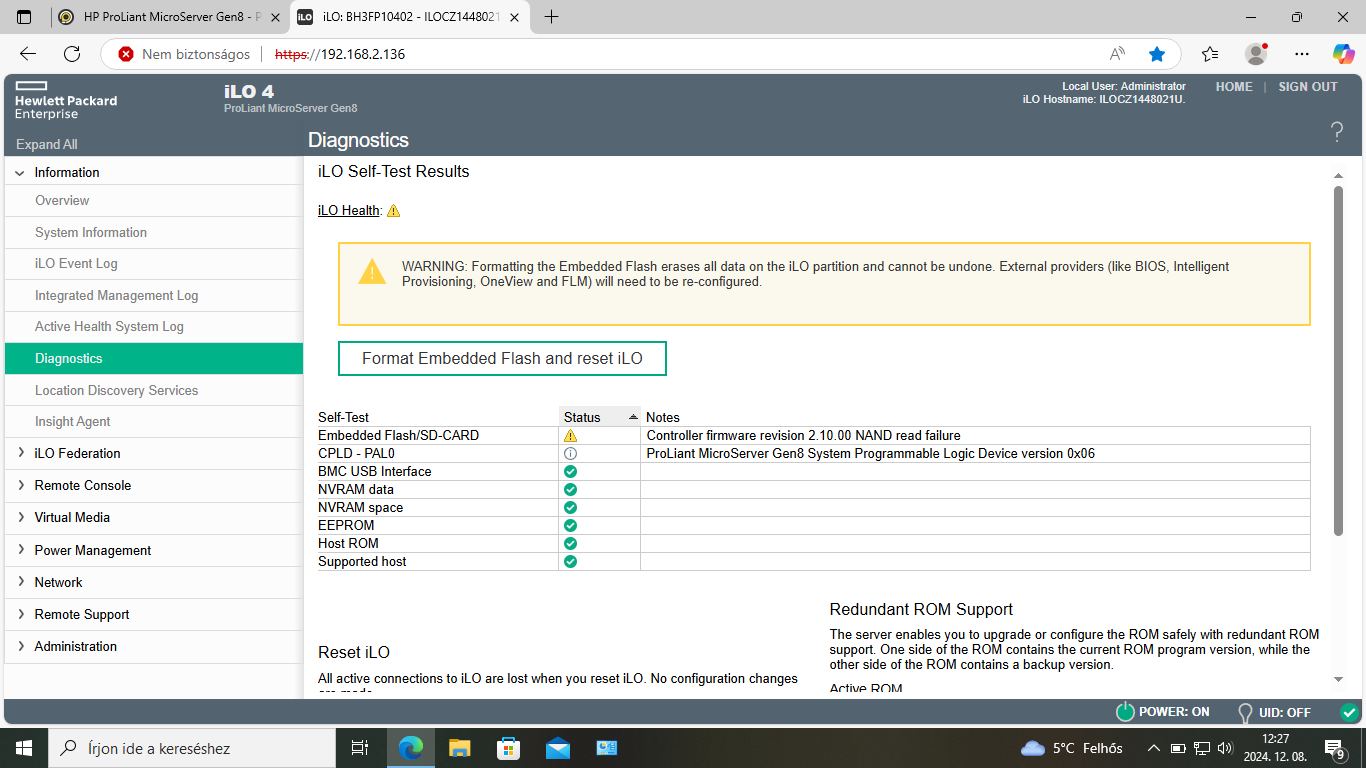Image resolution: width=1366 pixels, height=768 pixels.
Task: Click the scrollbar down arrow
Action: tap(1339, 680)
